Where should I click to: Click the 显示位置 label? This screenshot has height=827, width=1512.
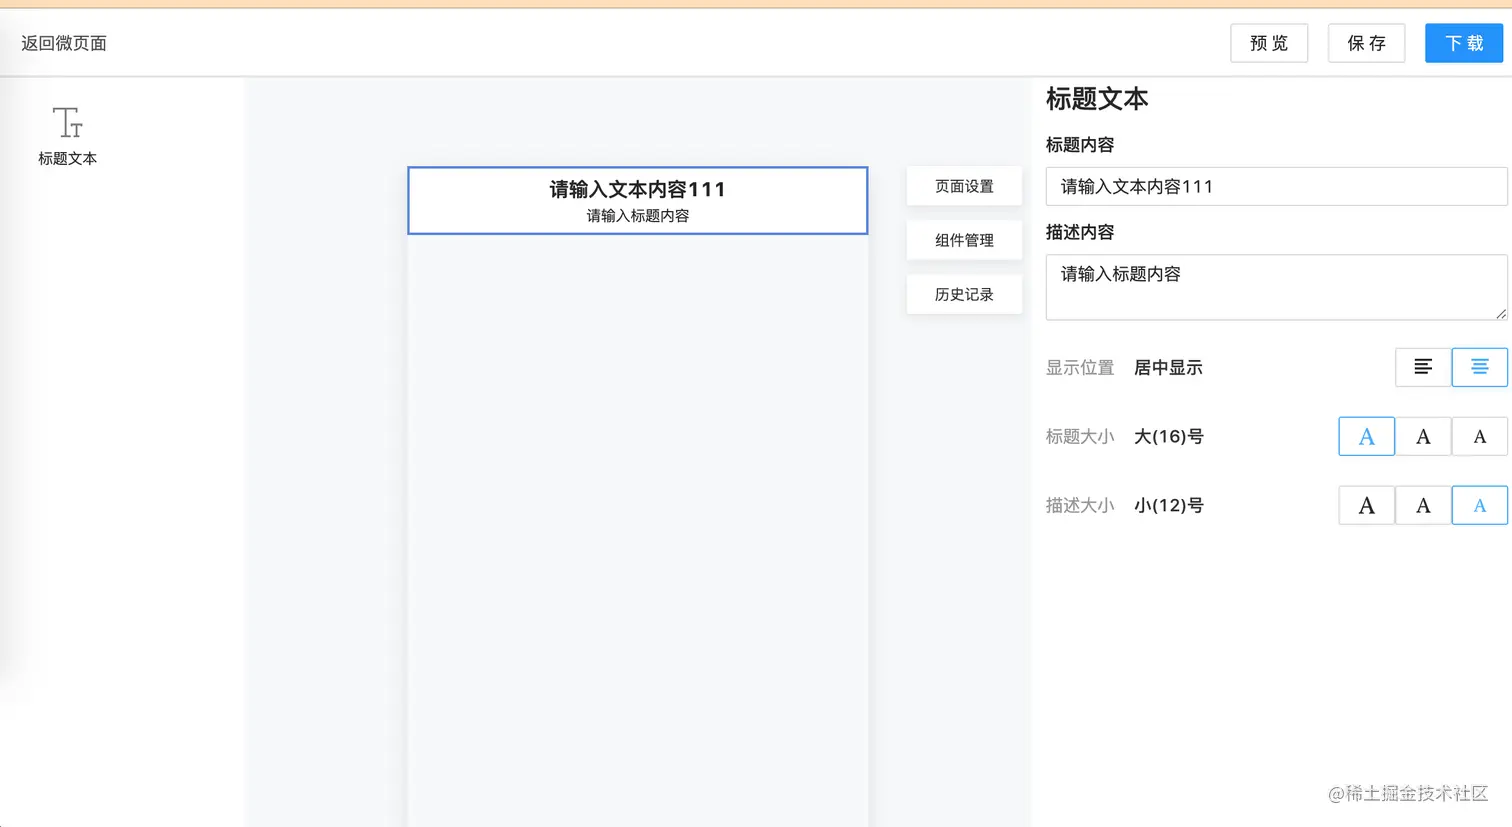point(1080,367)
